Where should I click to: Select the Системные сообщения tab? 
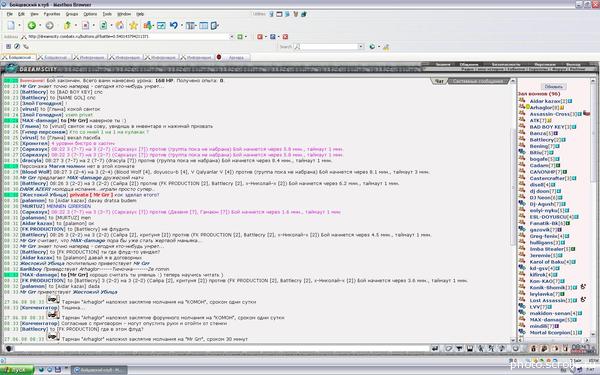(479, 81)
